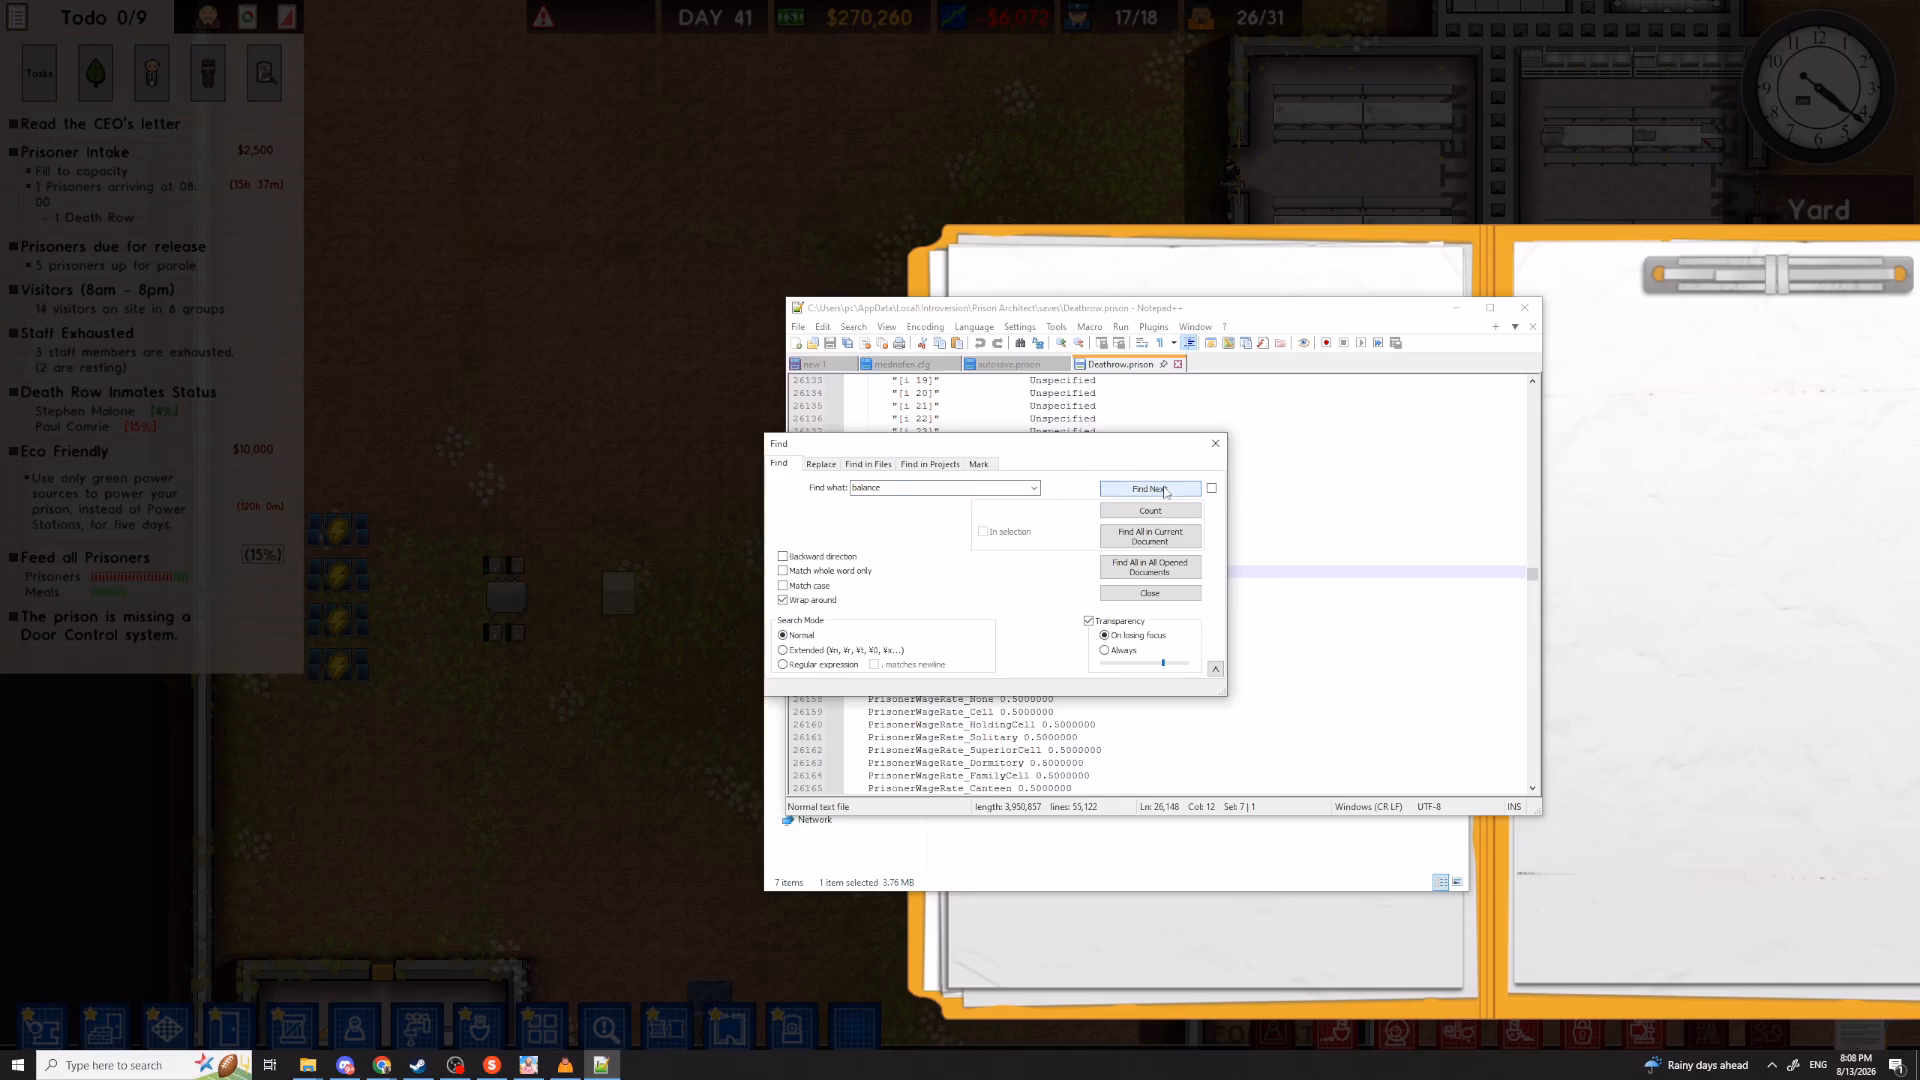1920x1080 pixels.
Task: Click the Find binoculars toolbar icon
Action: coord(1020,343)
